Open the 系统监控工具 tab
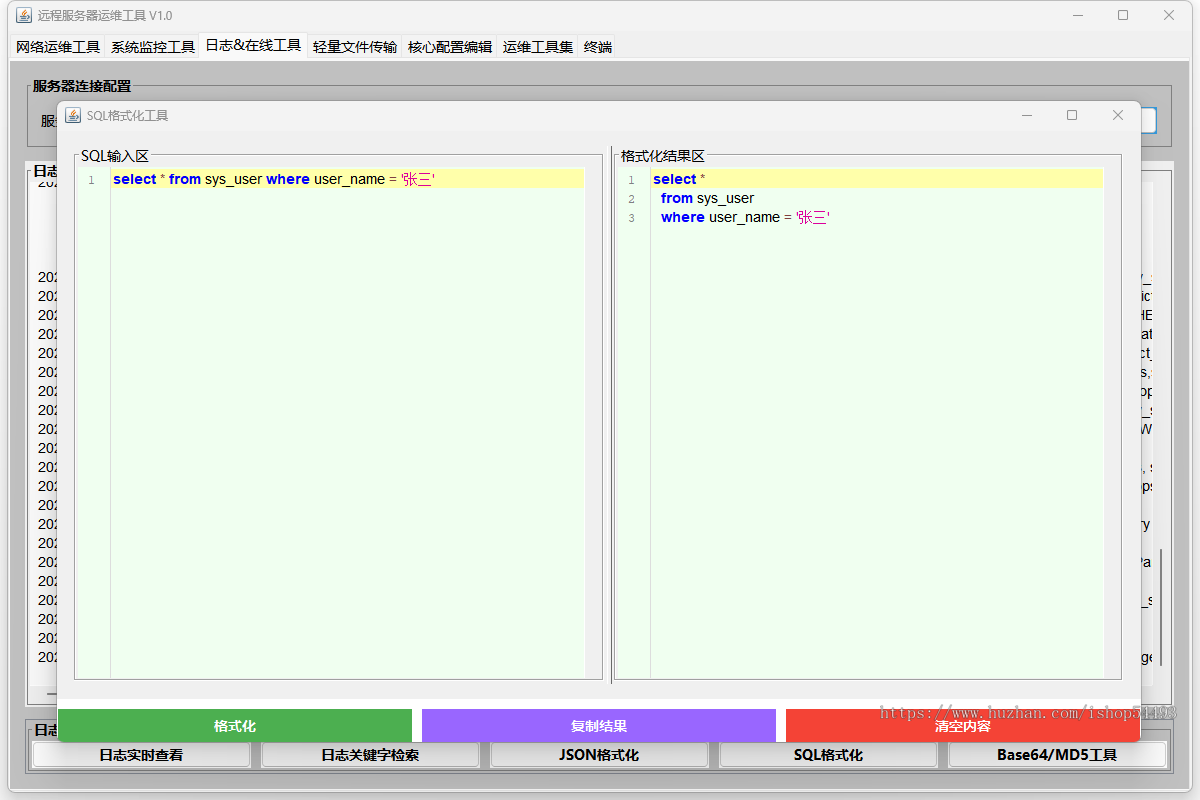The height and width of the screenshot is (800, 1200). [153, 47]
